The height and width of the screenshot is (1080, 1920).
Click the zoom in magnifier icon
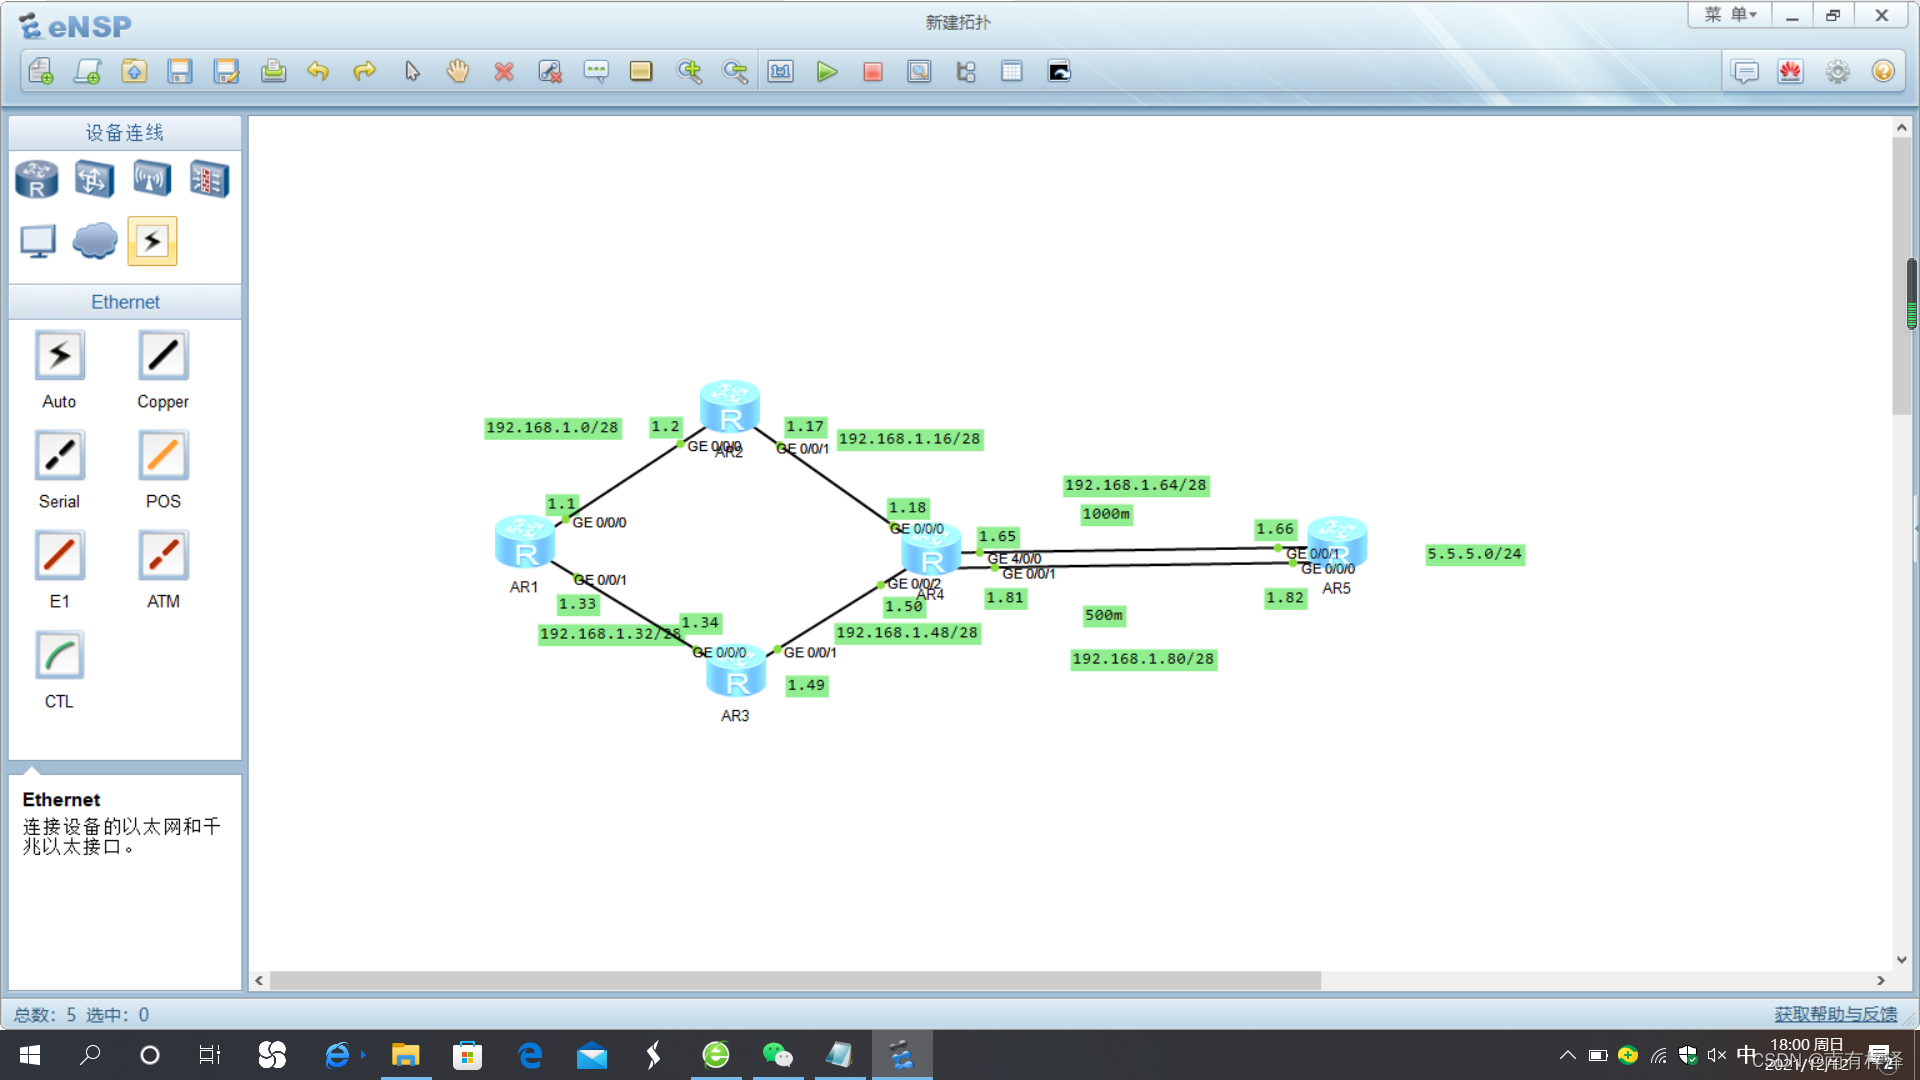point(689,71)
